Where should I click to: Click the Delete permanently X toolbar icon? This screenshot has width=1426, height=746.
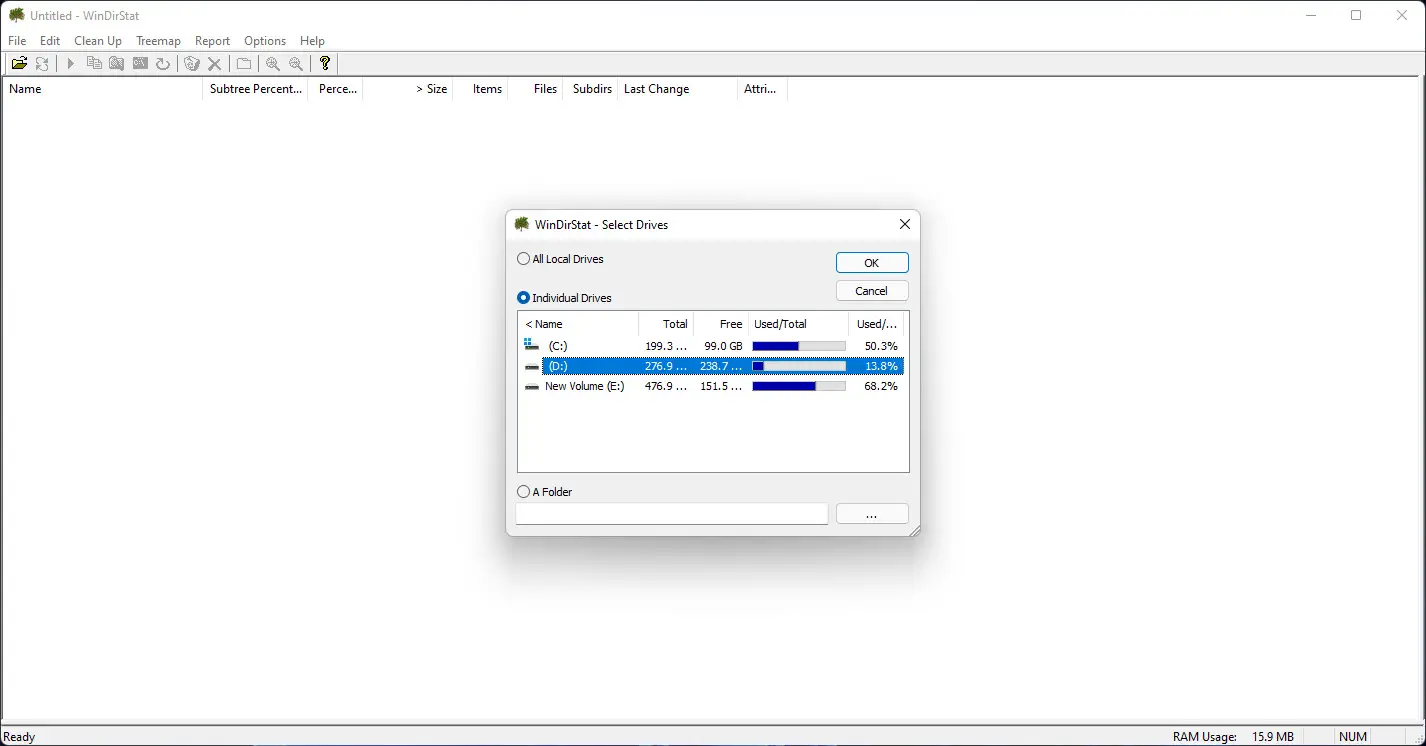tap(214, 64)
